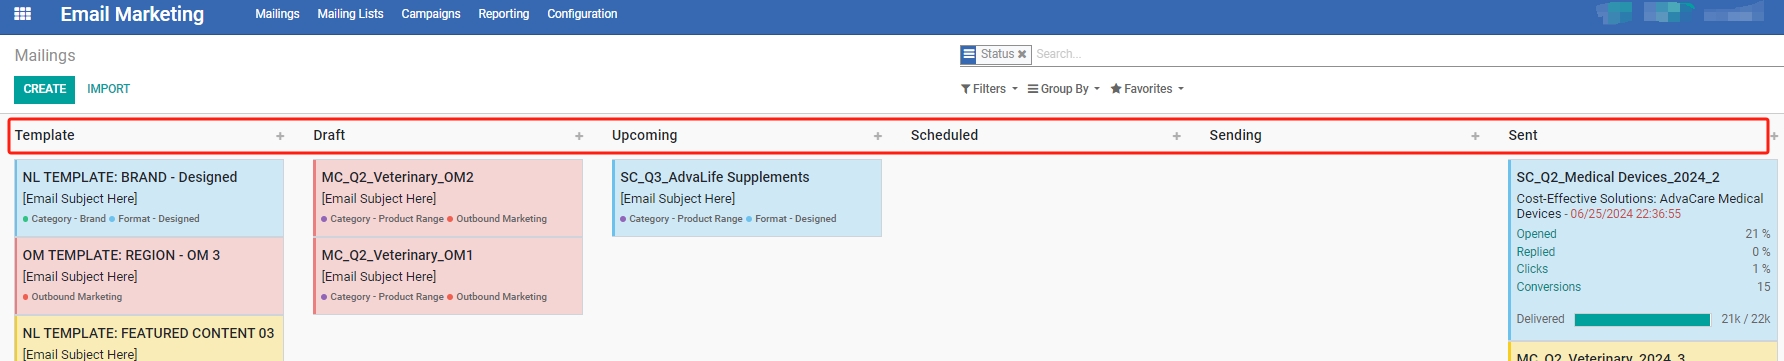Click the CREATE button
The height and width of the screenshot is (361, 1784).
tap(45, 89)
